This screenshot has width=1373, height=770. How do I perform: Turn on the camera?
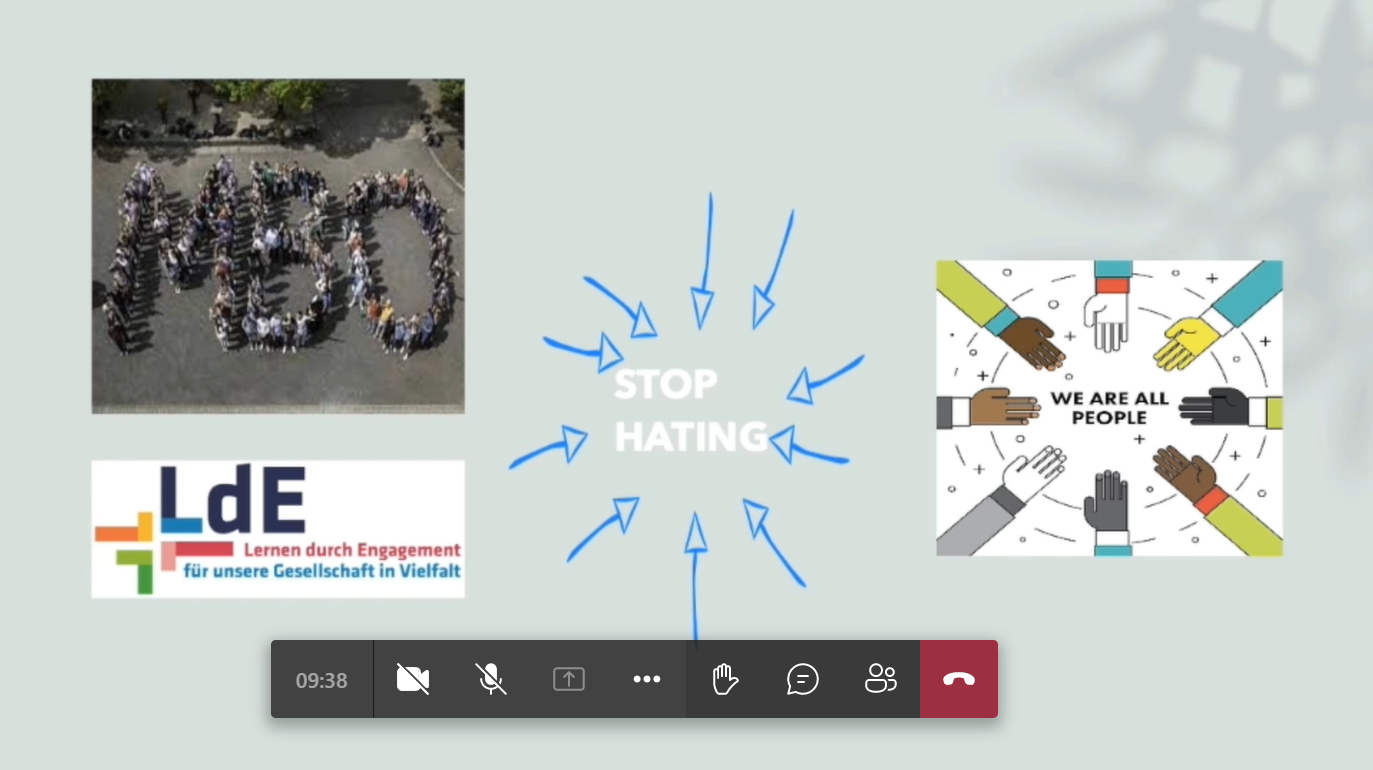[x=412, y=679]
